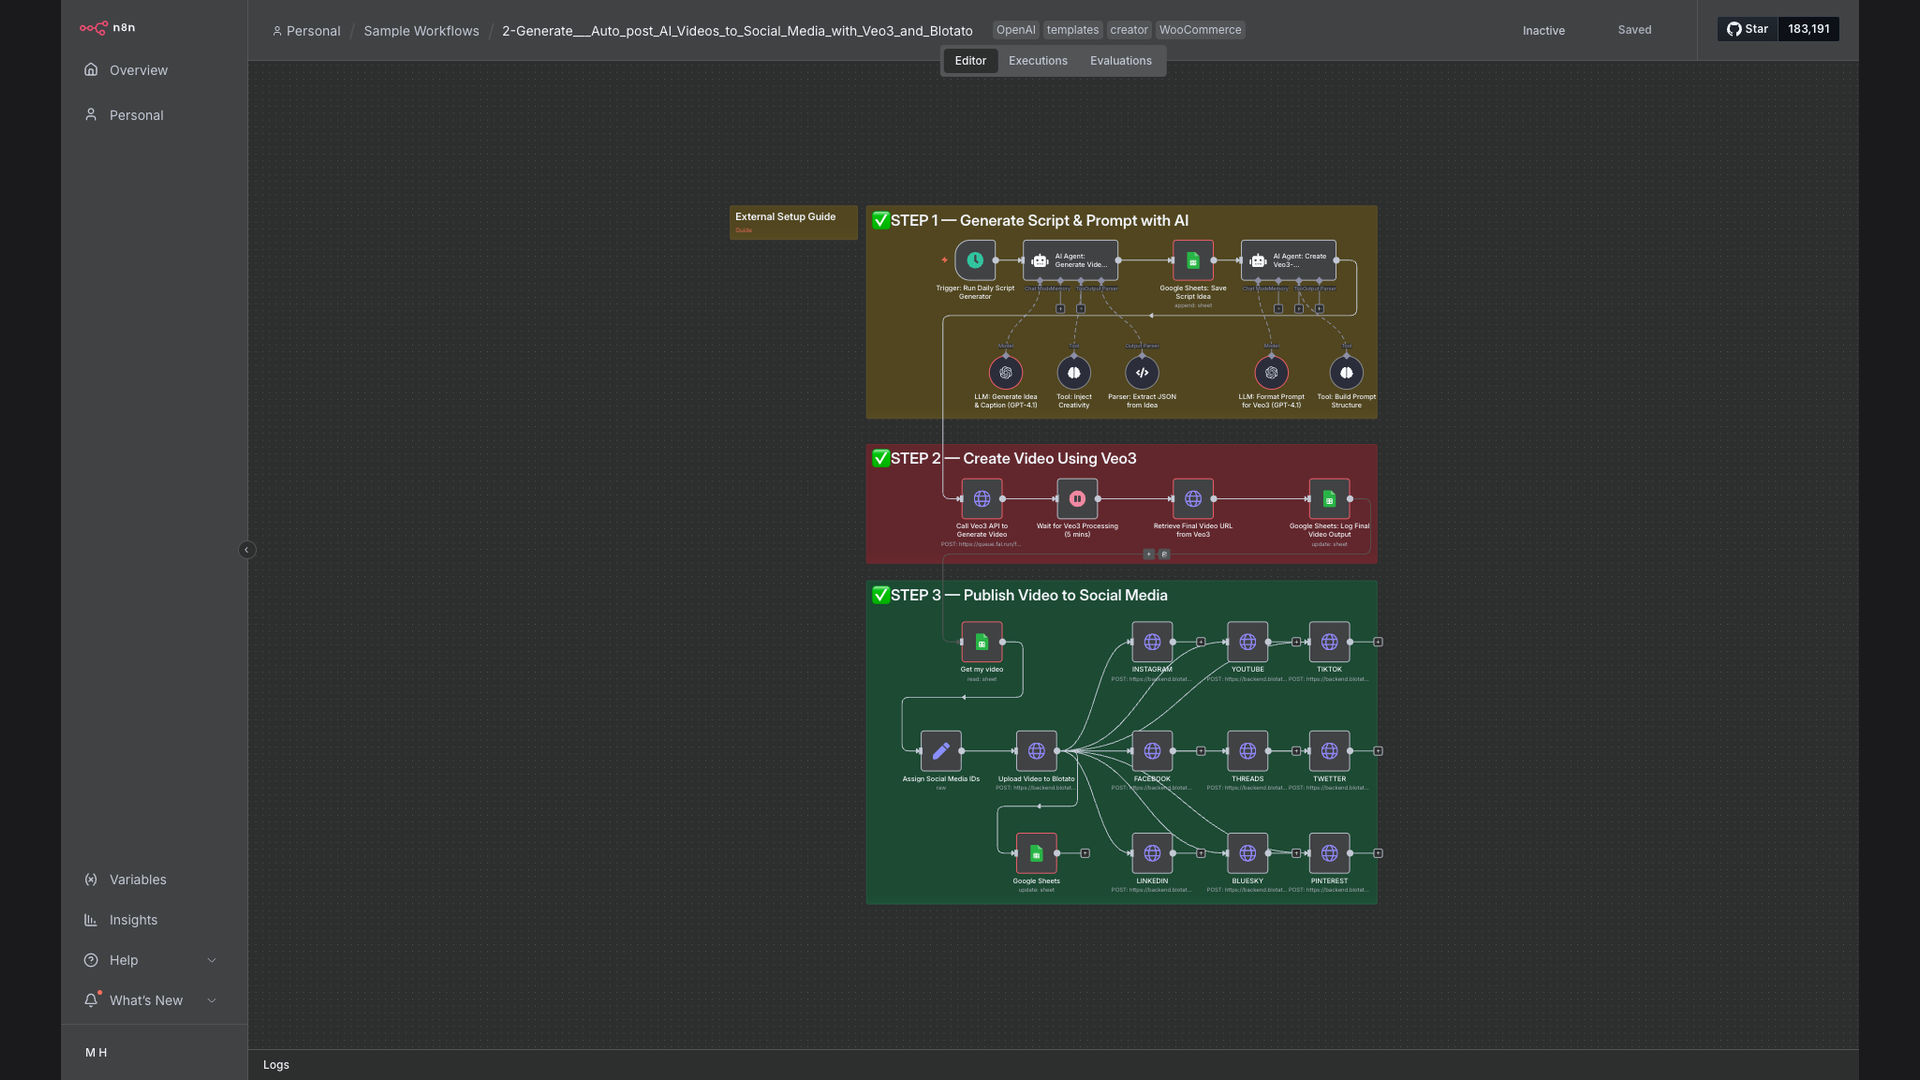The width and height of the screenshot is (1920, 1080).
Task: Click the templates tag
Action: [x=1072, y=30]
